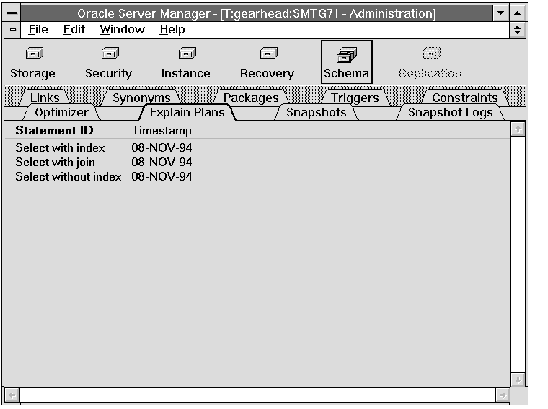548x409 pixels.
Task: Open the Edit menu
Action: [x=74, y=30]
